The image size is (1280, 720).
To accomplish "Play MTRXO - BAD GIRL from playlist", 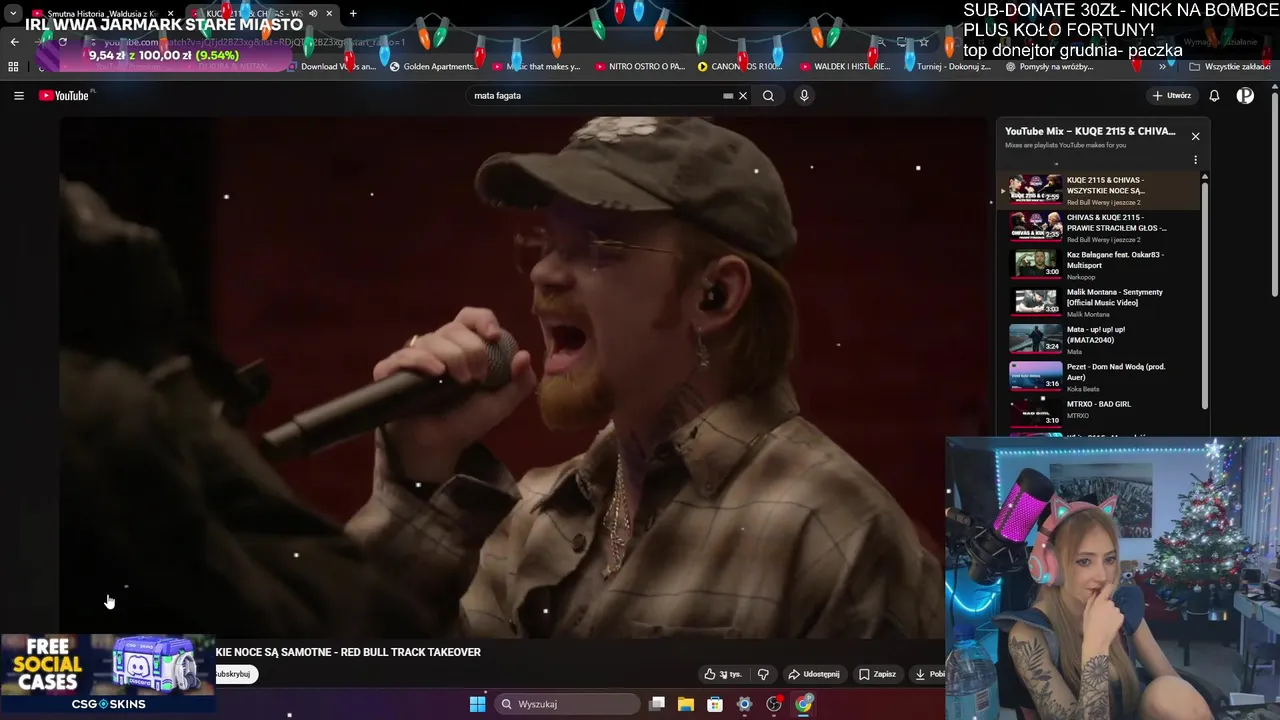I will point(1100,413).
